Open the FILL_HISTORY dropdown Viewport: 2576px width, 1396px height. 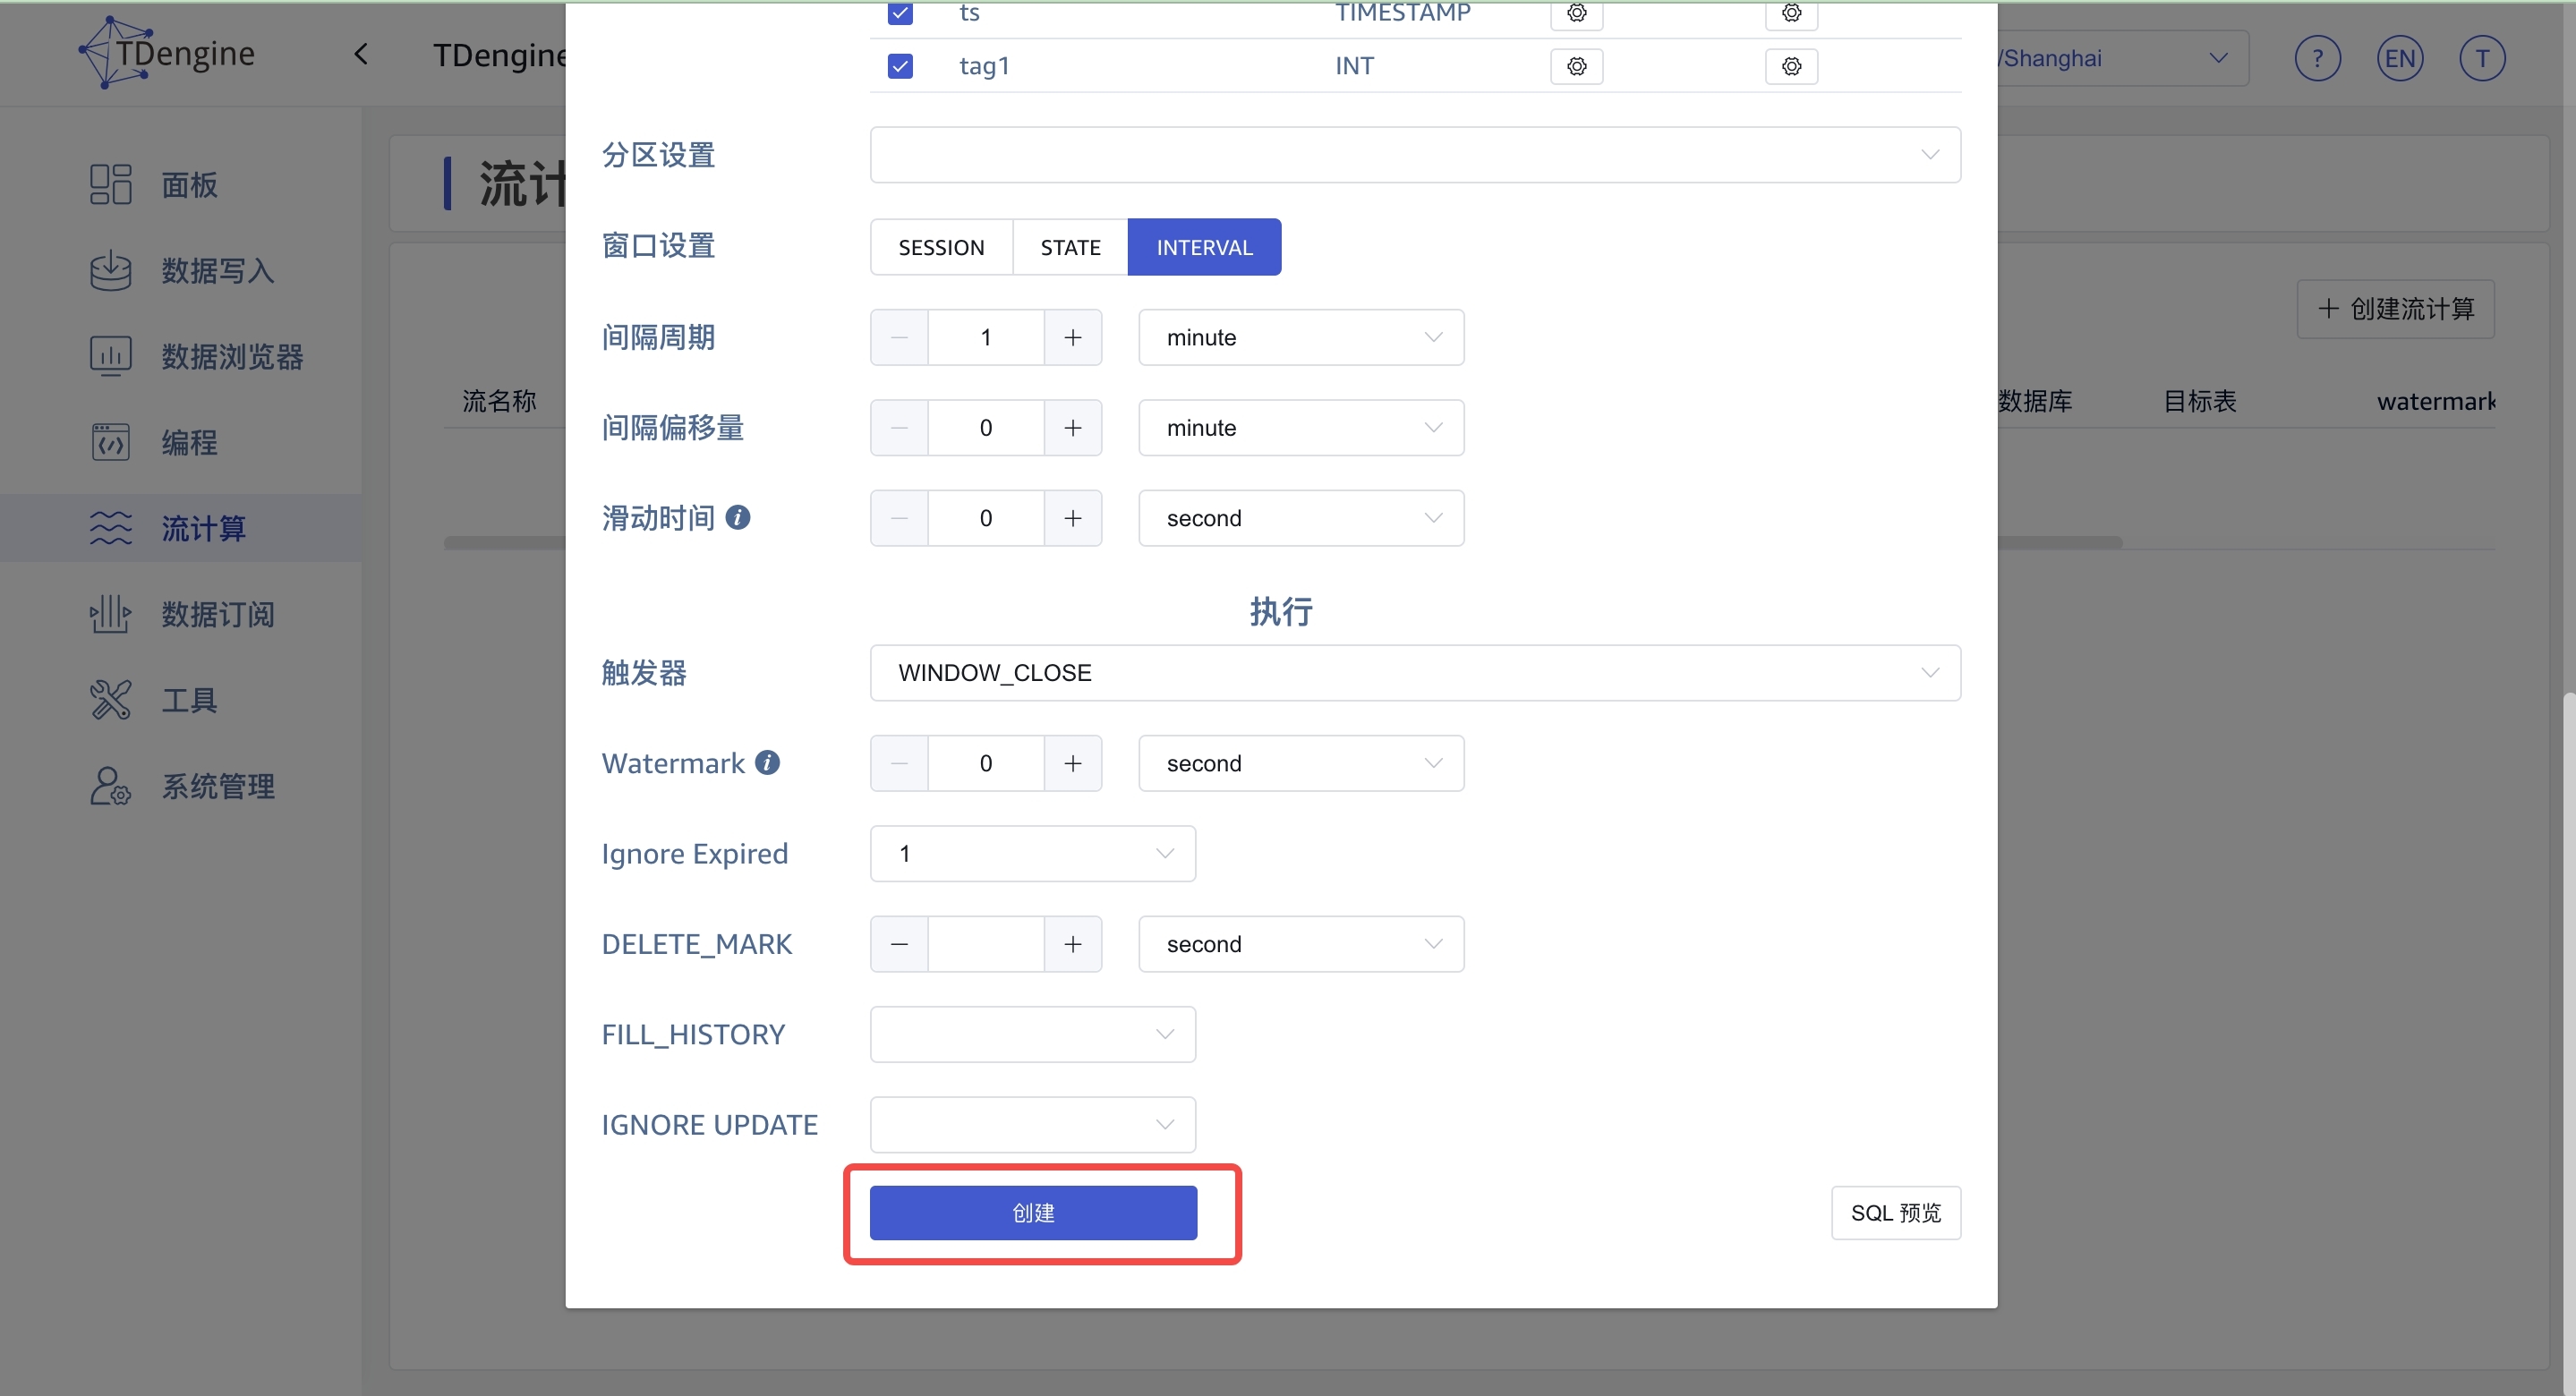click(x=1032, y=1034)
